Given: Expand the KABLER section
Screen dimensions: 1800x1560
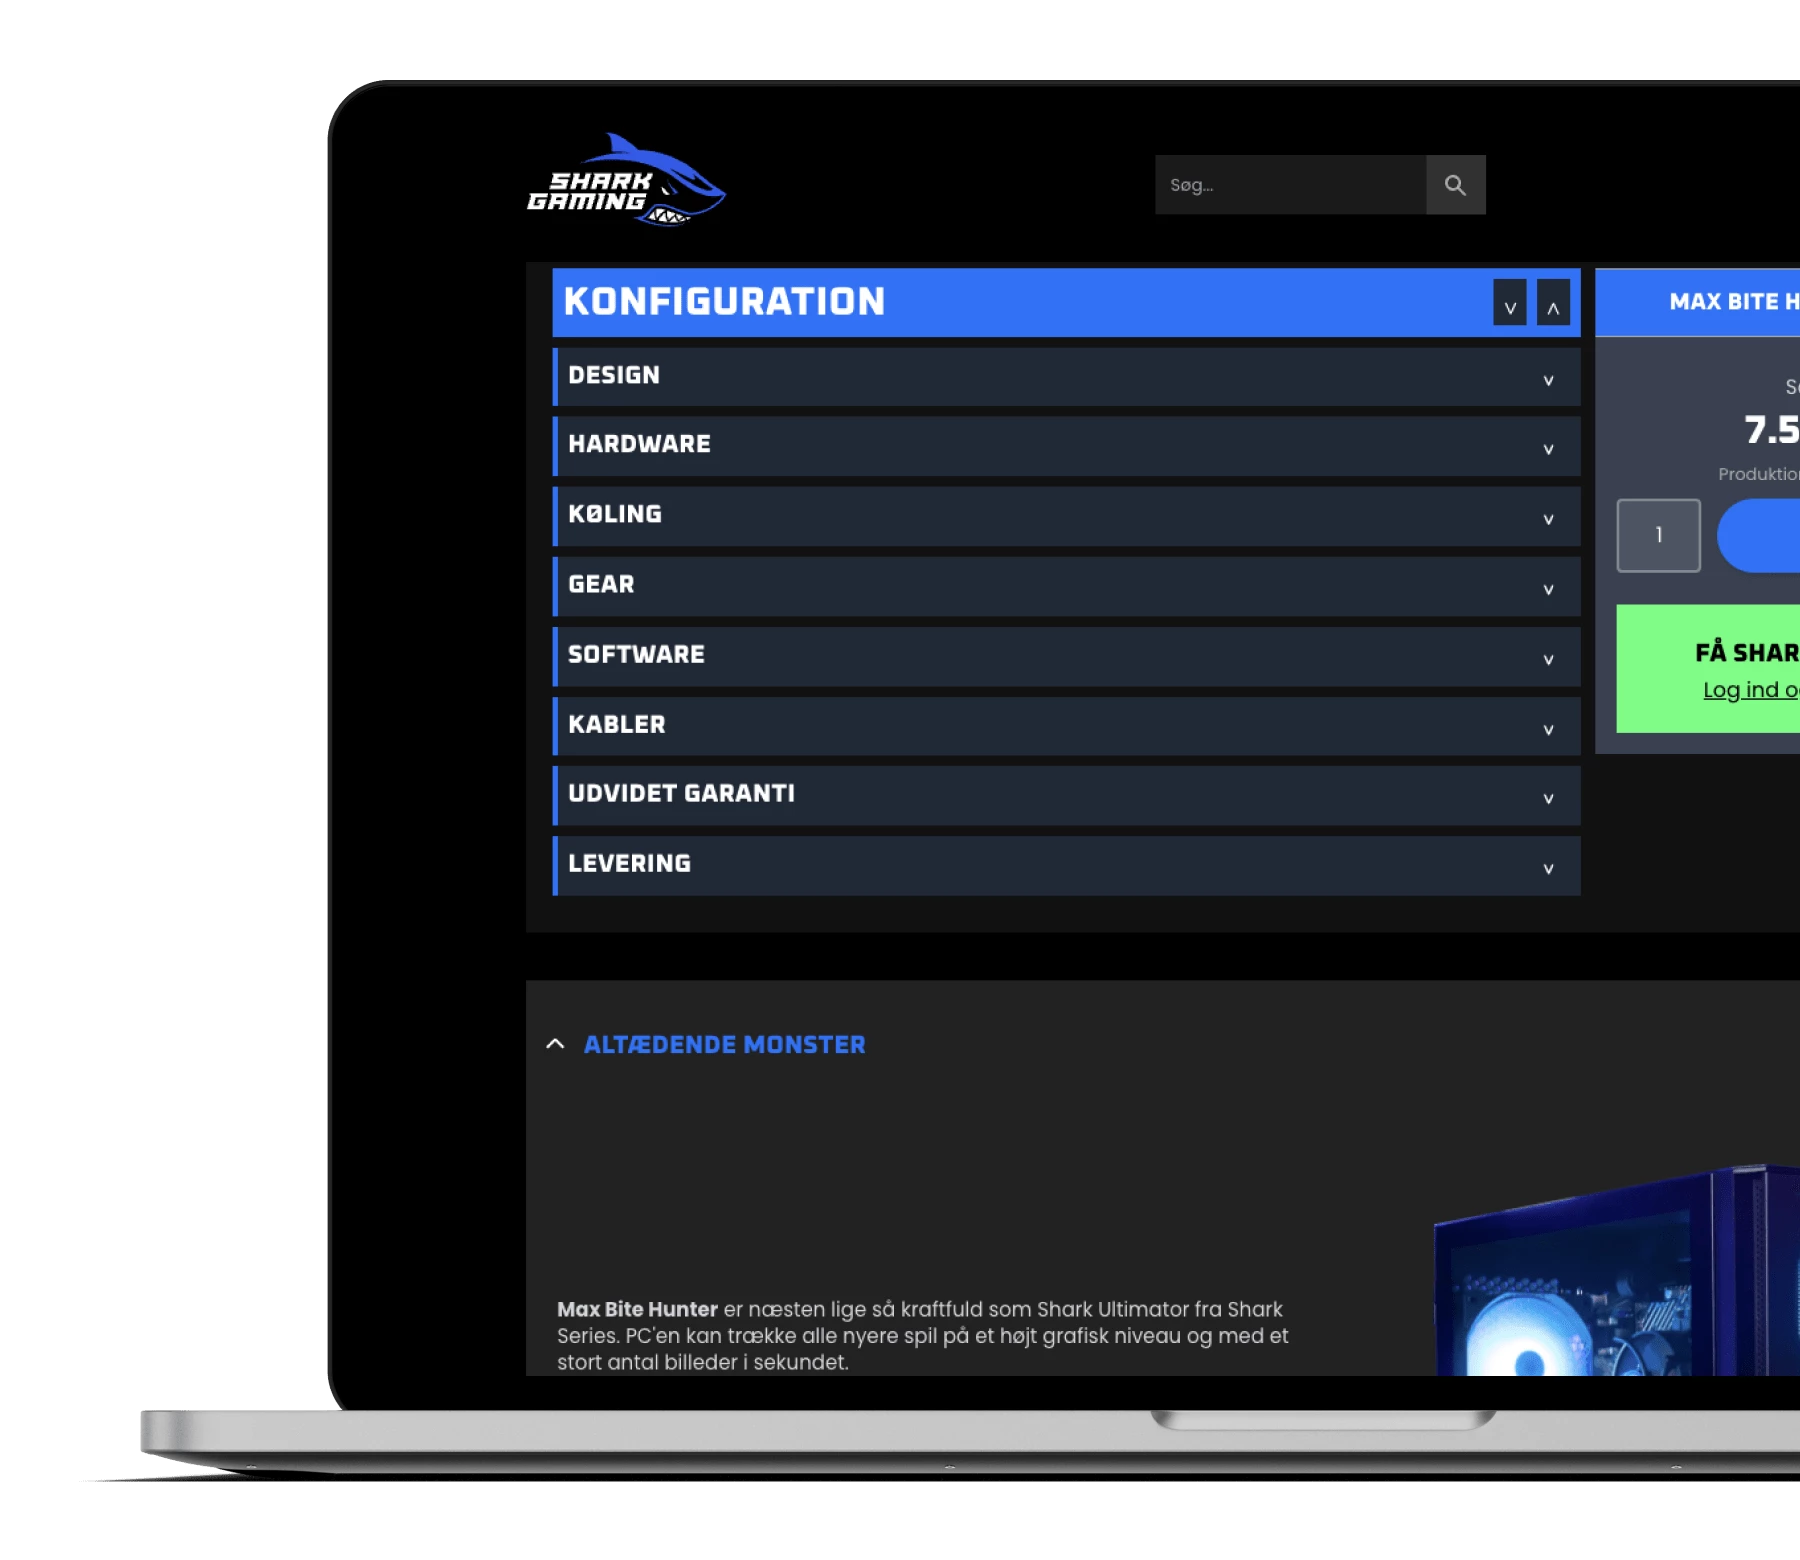Looking at the screenshot, I should click(x=1066, y=725).
